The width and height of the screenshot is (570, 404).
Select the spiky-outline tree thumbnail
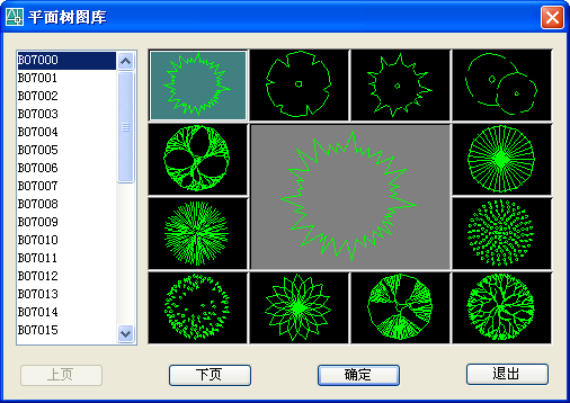click(198, 85)
